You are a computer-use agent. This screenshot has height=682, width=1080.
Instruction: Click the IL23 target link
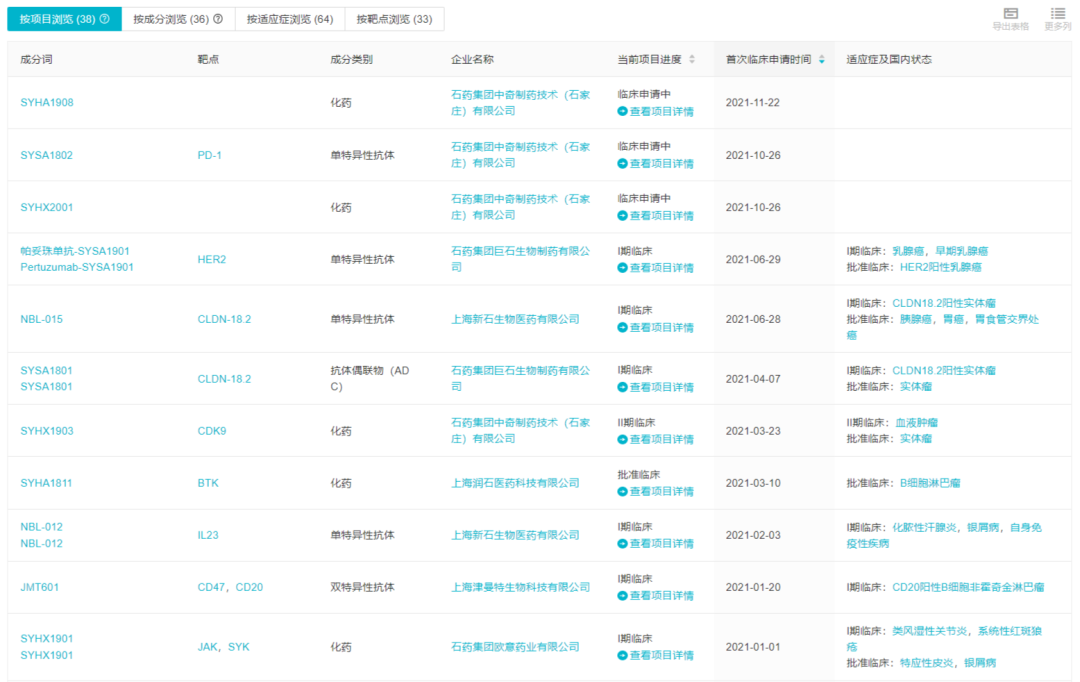(208, 535)
